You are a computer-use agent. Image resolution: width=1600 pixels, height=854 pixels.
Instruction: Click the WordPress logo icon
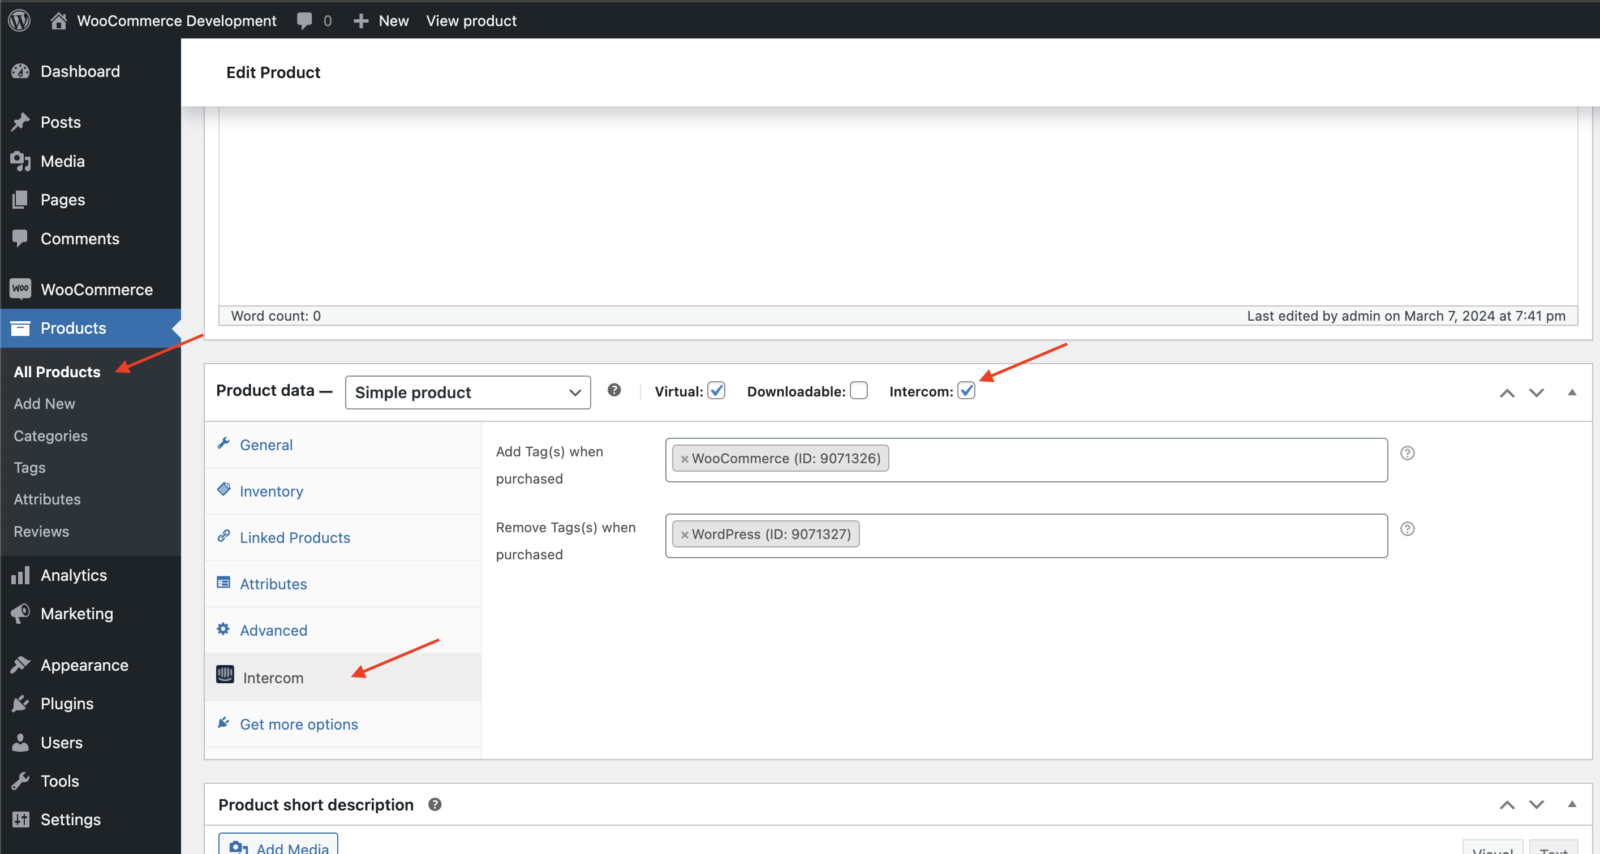19,20
